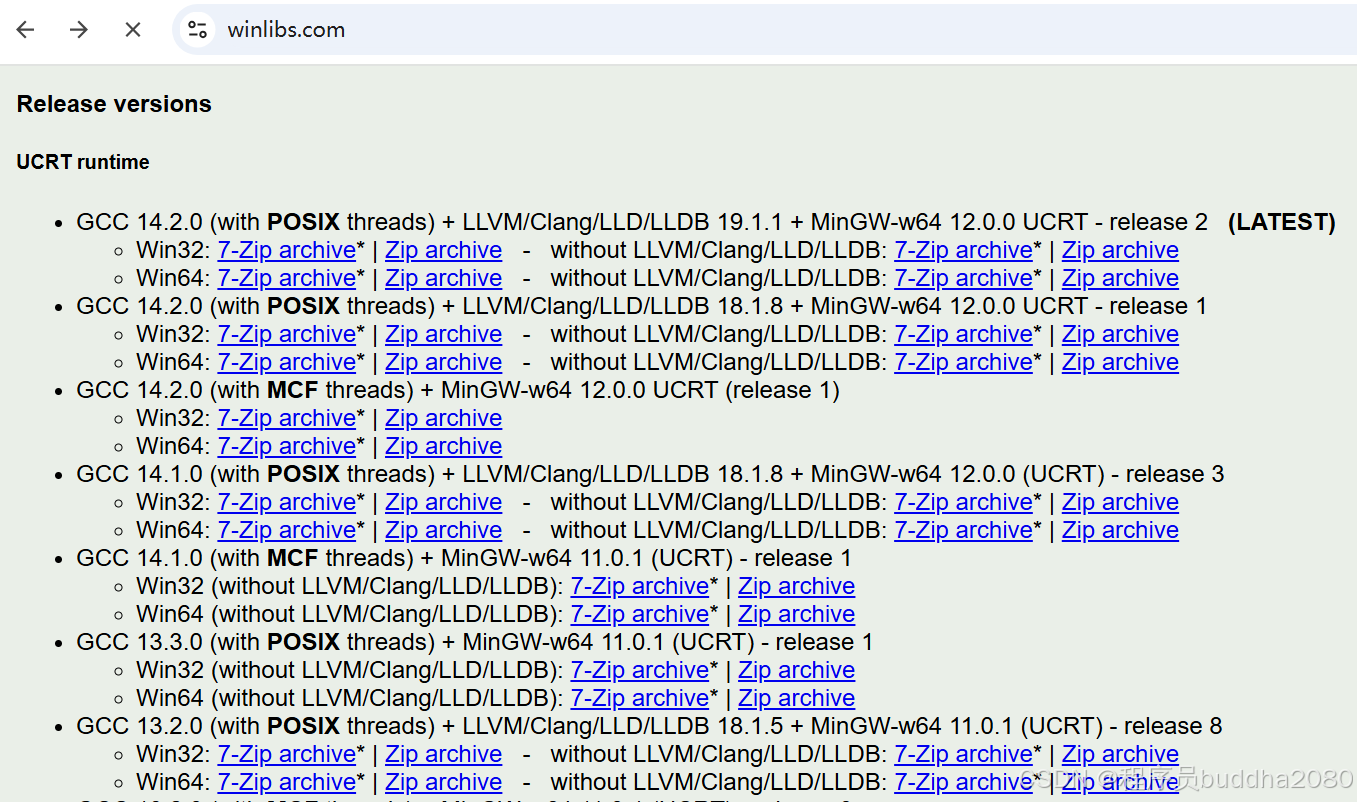Viewport: 1357px width, 802px height.
Task: Download Win32 7-Zip archive for GCC 14.1.0 MCF
Action: (x=640, y=586)
